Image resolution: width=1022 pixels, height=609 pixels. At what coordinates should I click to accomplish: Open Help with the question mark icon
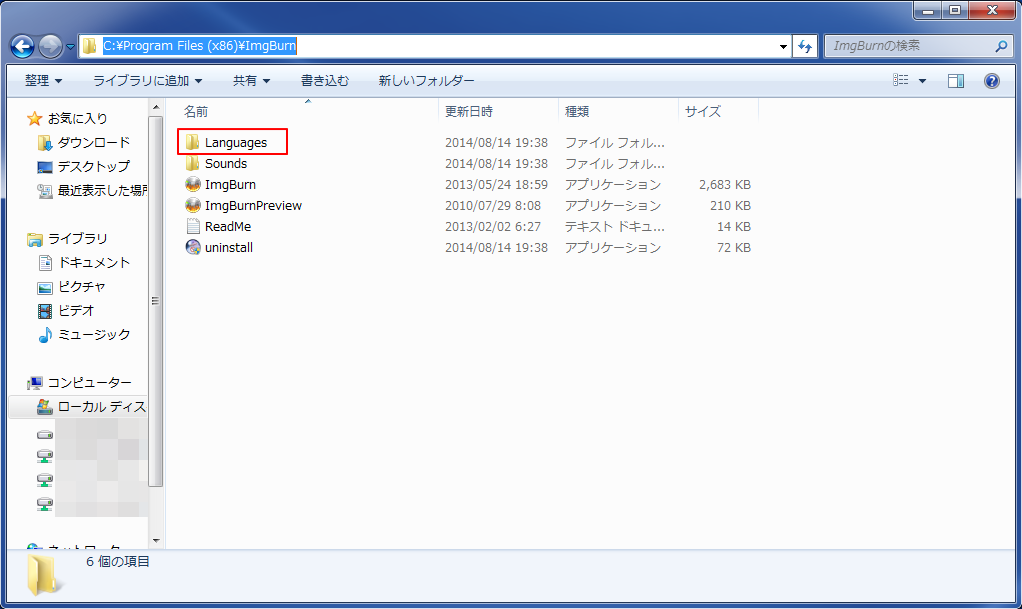click(992, 81)
